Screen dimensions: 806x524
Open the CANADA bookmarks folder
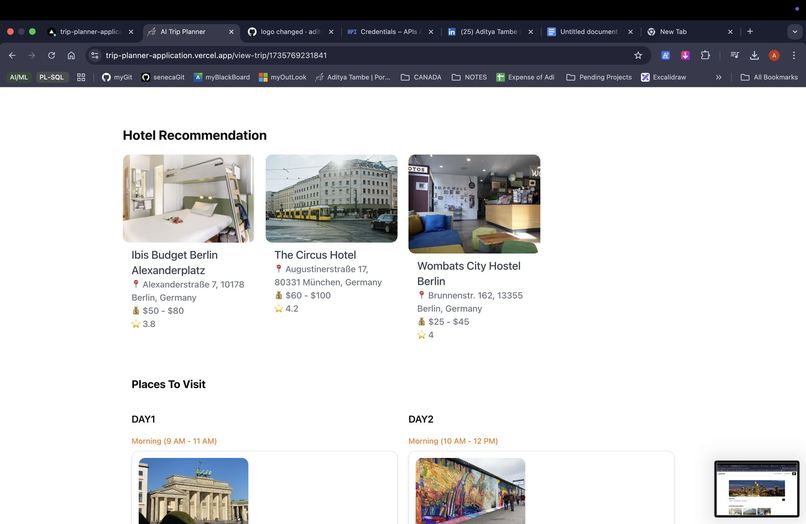pos(421,77)
